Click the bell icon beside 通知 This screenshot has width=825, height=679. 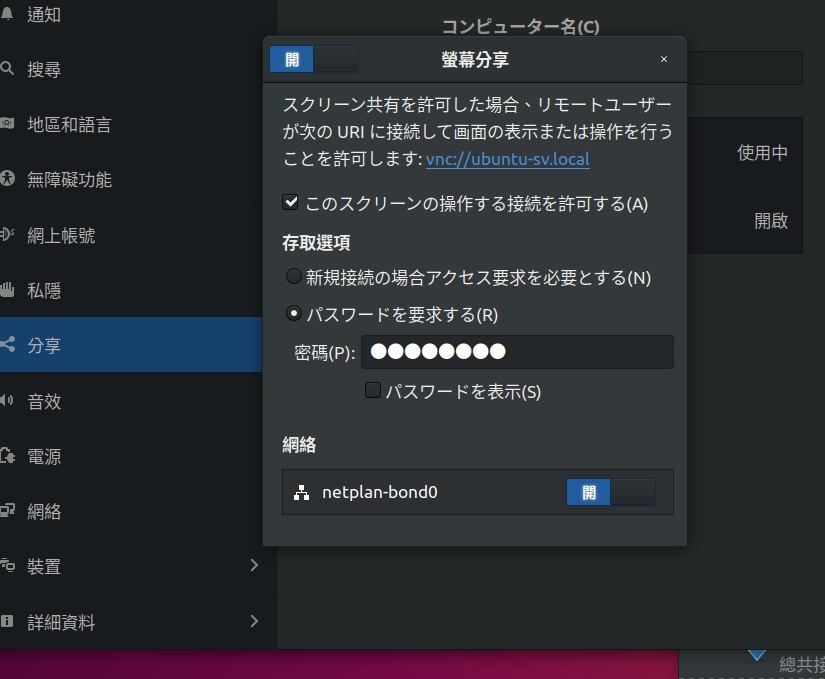click(6, 14)
